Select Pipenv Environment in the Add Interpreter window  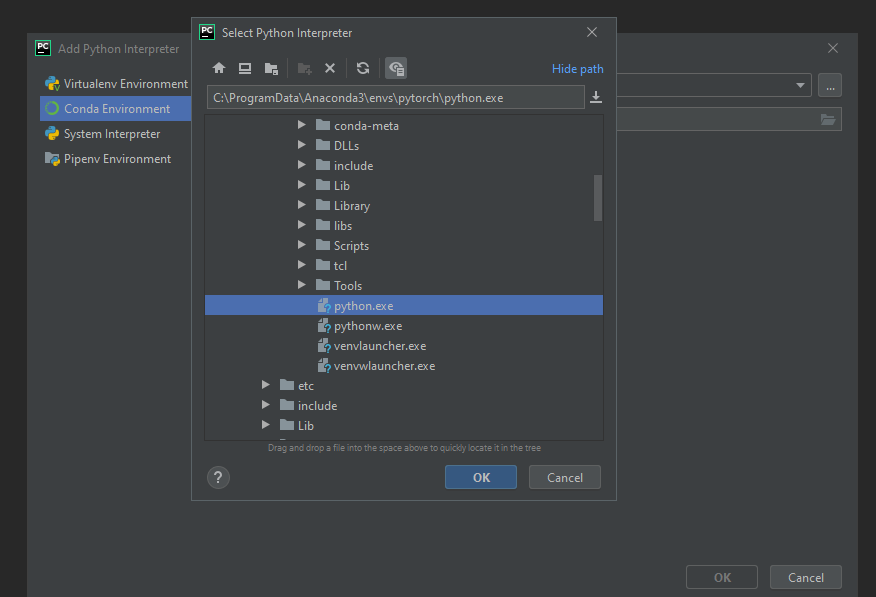116,159
